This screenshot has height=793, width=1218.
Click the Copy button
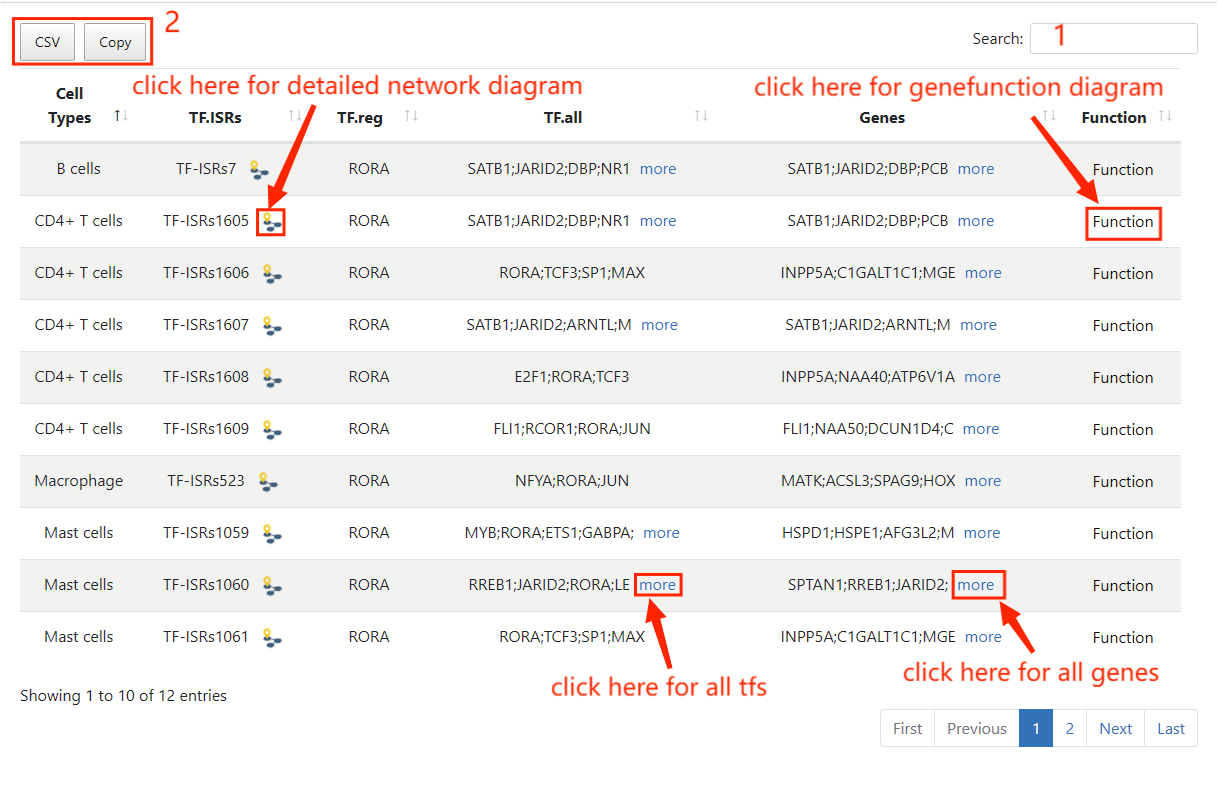click(x=115, y=42)
